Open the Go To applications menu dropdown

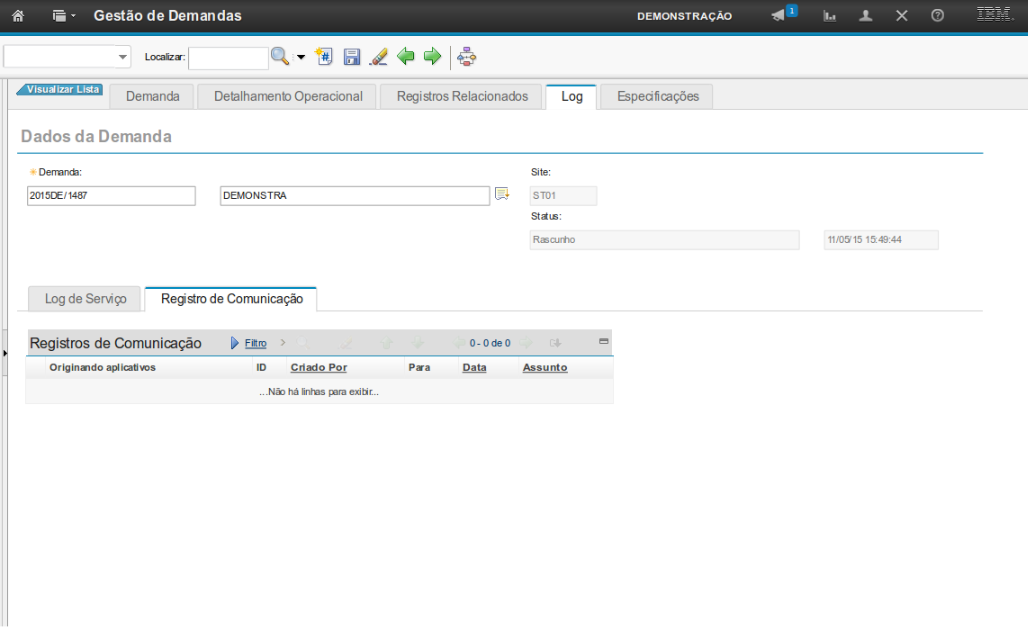pos(64,16)
